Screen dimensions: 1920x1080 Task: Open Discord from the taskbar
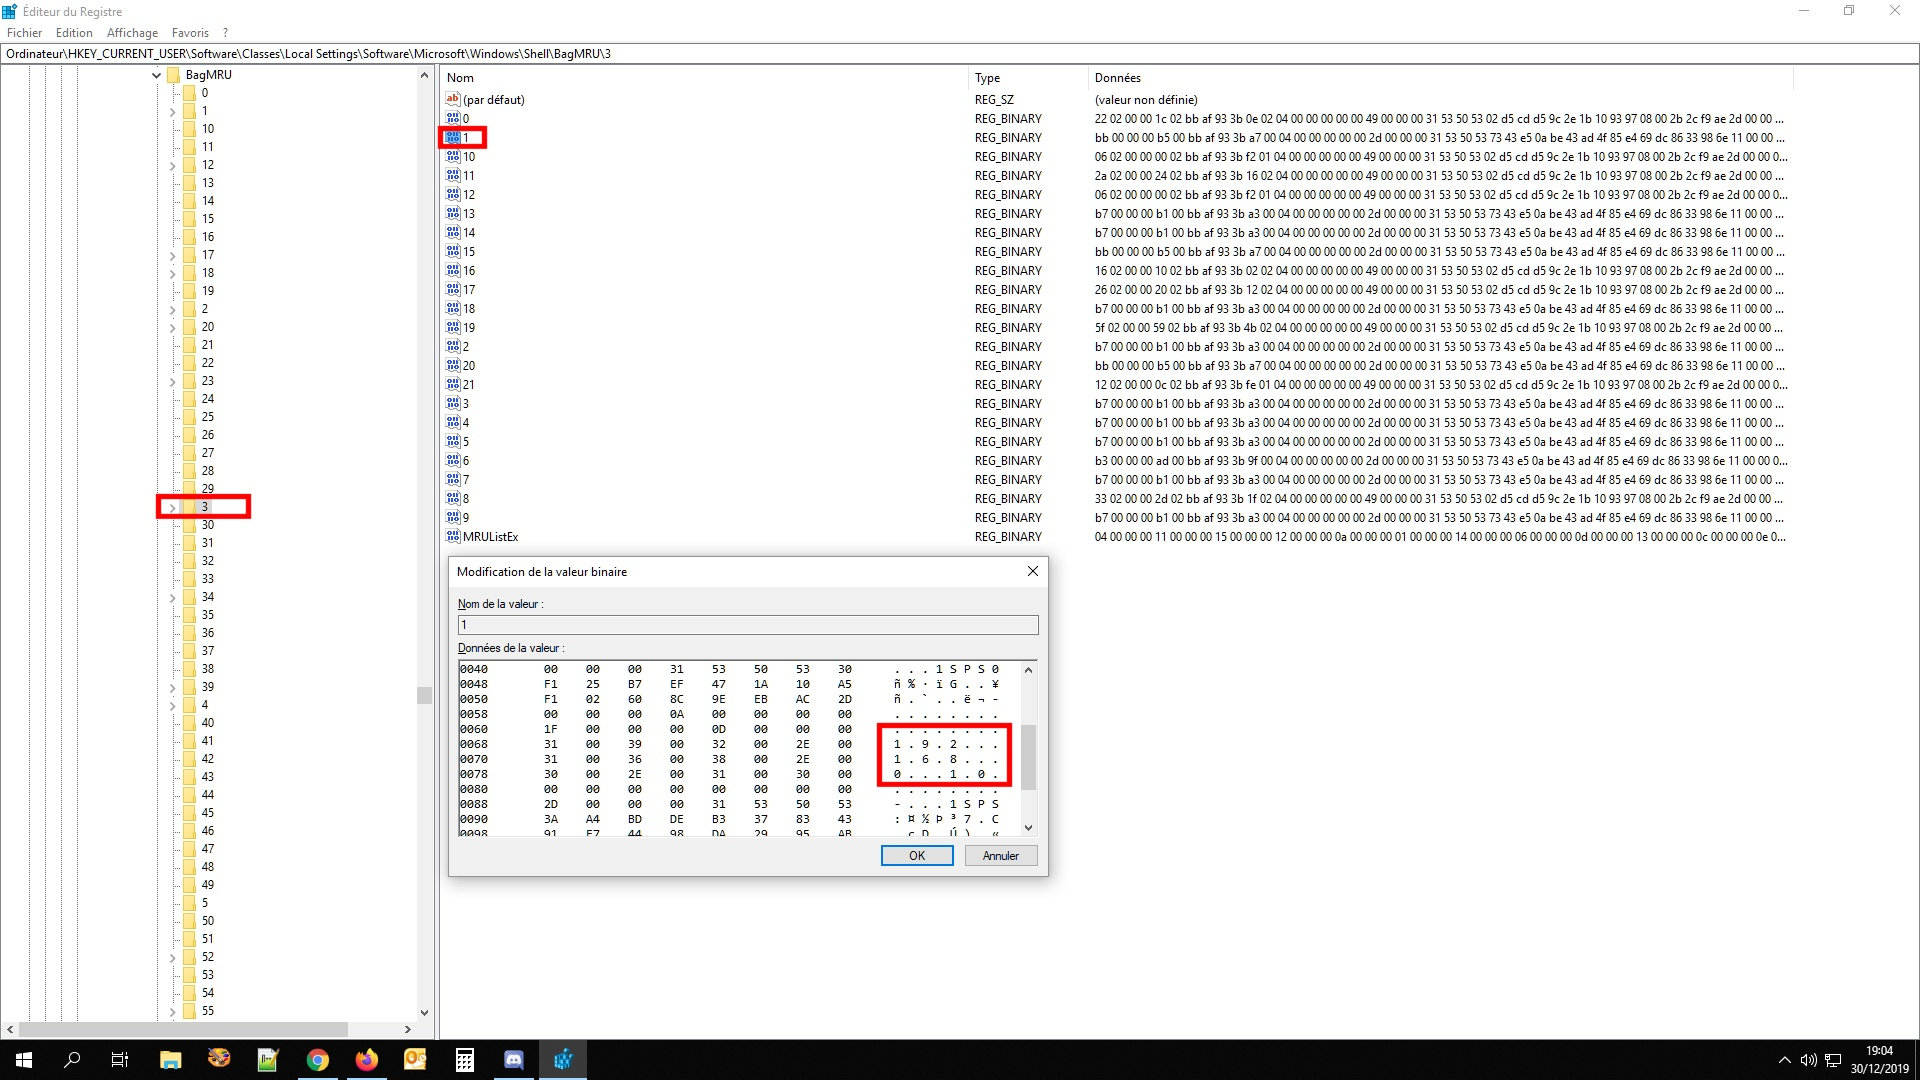pyautogui.click(x=514, y=1060)
